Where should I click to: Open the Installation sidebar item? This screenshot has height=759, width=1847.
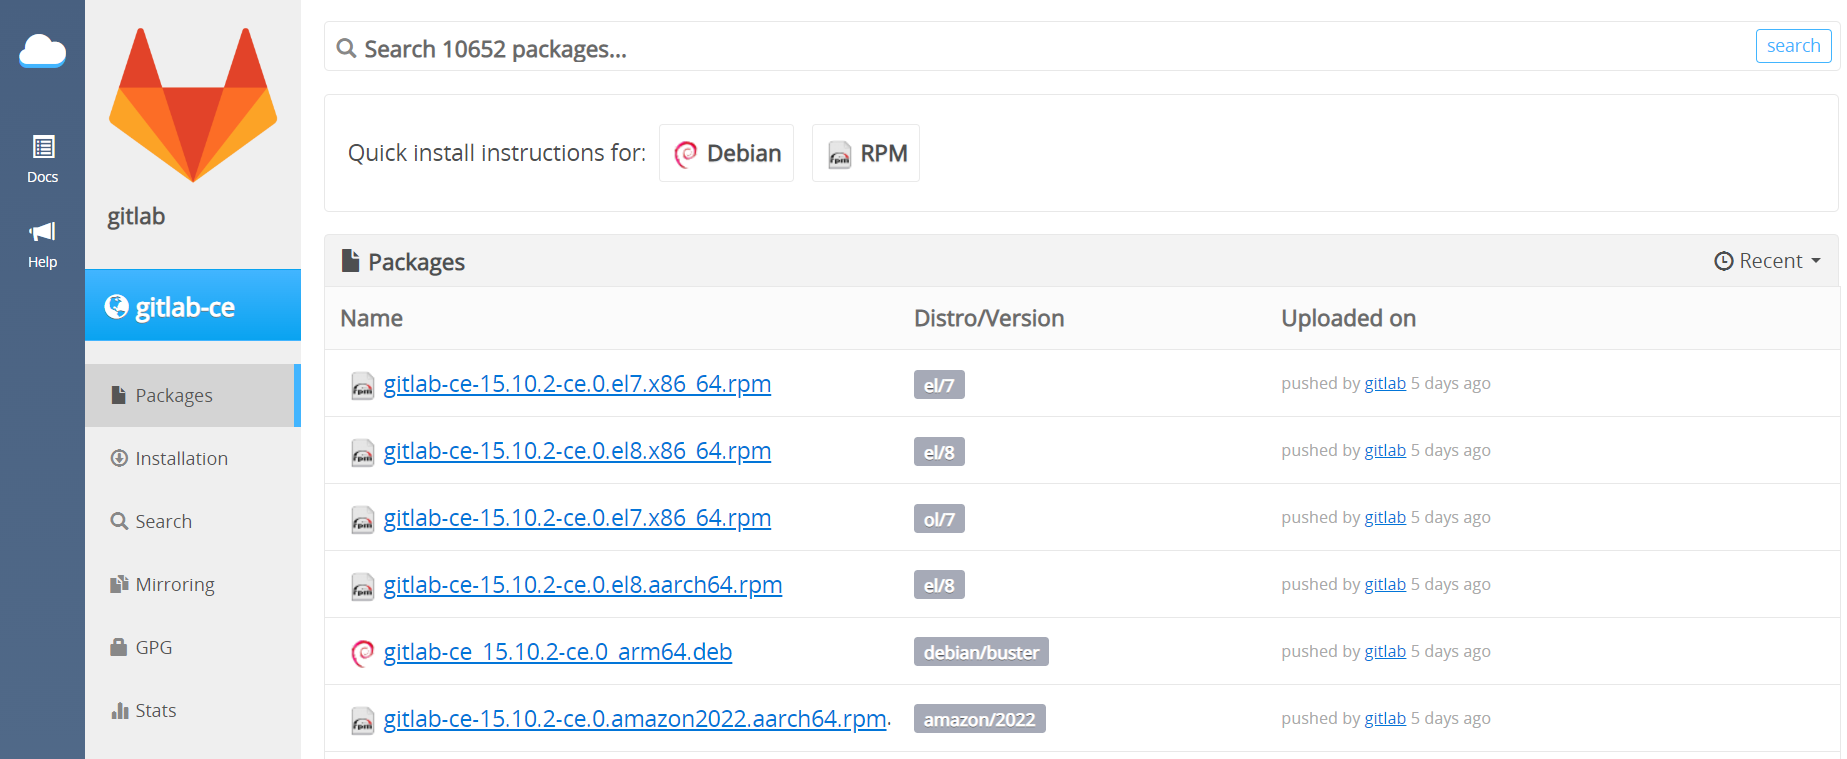(193, 458)
